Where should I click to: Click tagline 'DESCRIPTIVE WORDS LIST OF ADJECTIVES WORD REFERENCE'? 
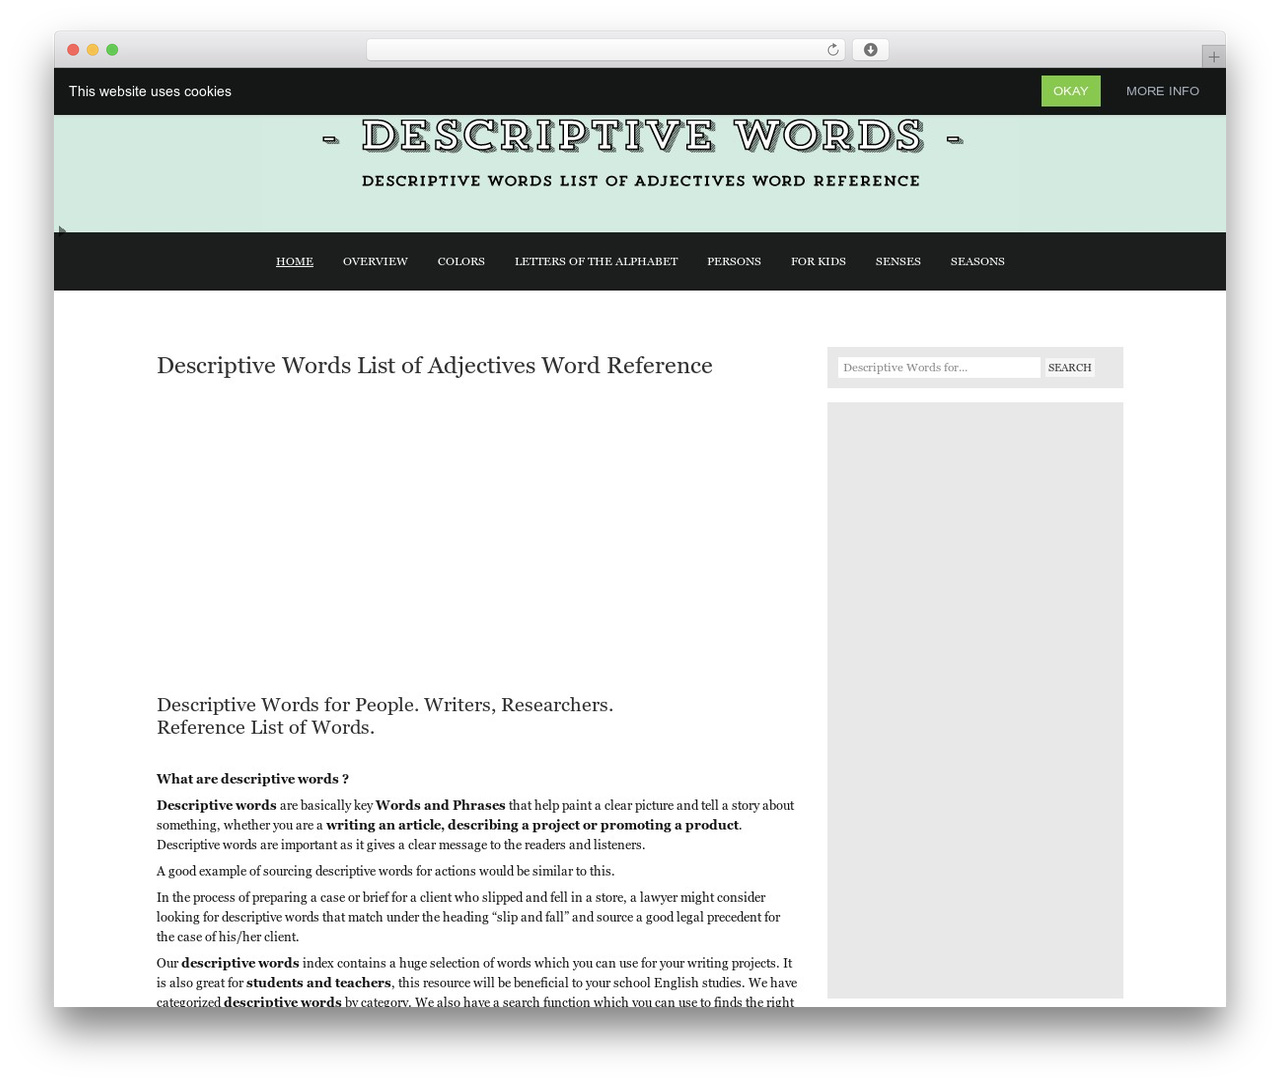641,181
